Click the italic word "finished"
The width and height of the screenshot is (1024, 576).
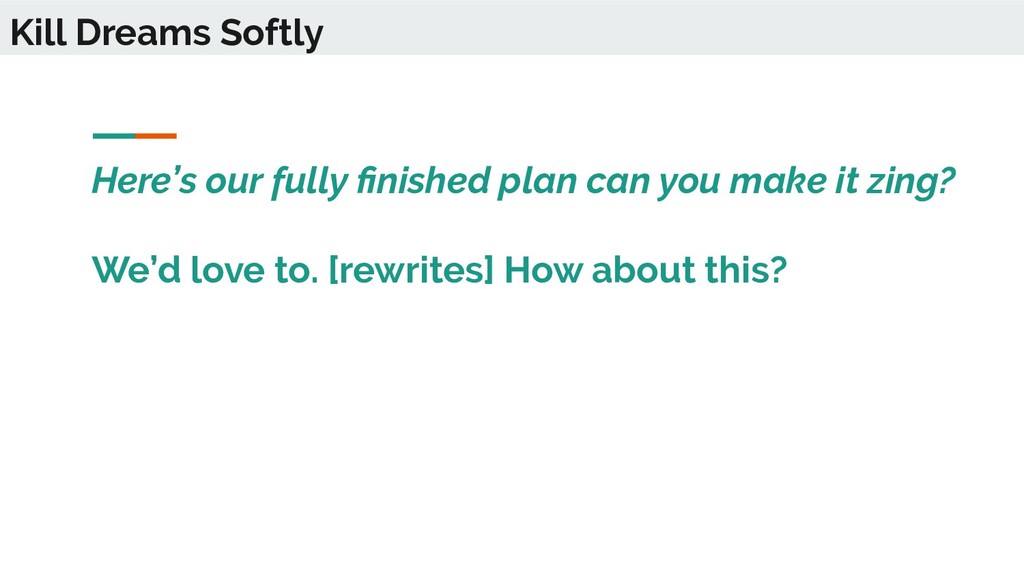click(423, 180)
